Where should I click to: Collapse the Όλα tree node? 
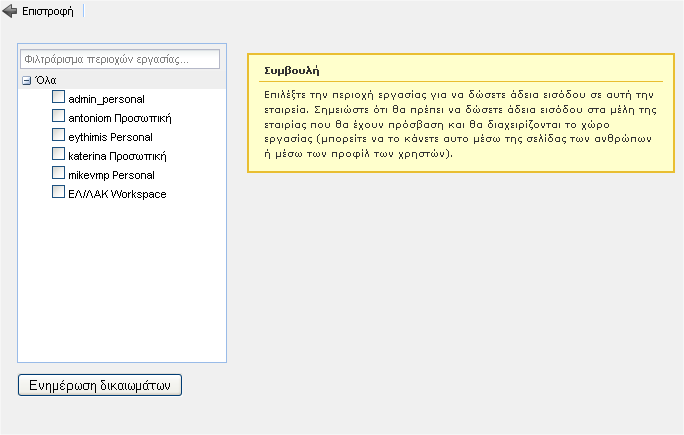27,81
